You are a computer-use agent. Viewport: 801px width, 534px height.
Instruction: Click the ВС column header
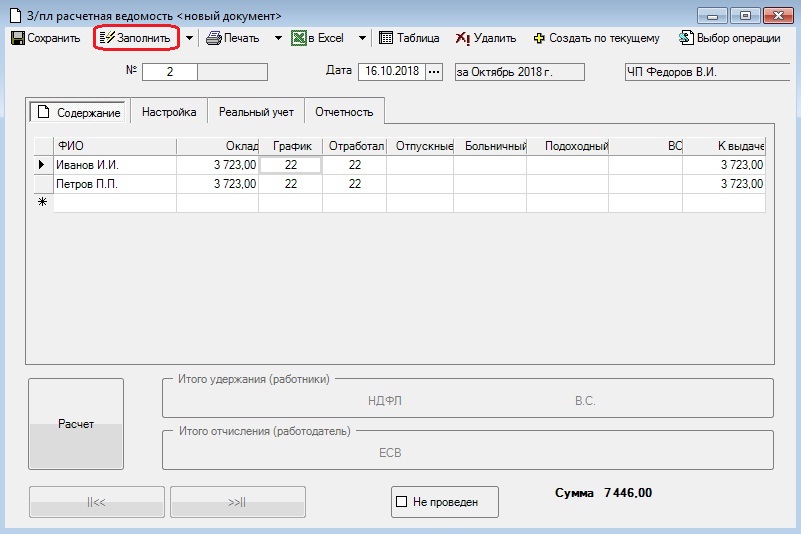(646, 146)
